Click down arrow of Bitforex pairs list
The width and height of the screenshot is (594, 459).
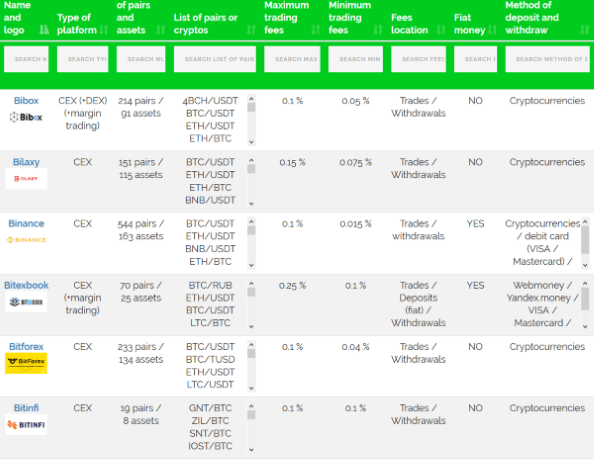point(251,388)
